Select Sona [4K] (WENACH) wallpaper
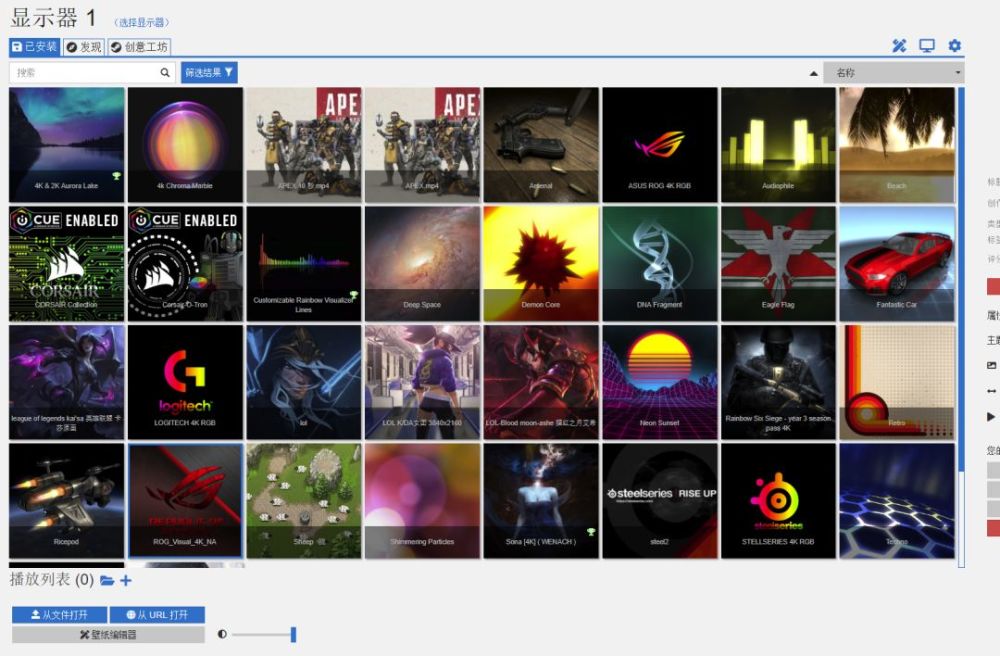 tap(541, 500)
